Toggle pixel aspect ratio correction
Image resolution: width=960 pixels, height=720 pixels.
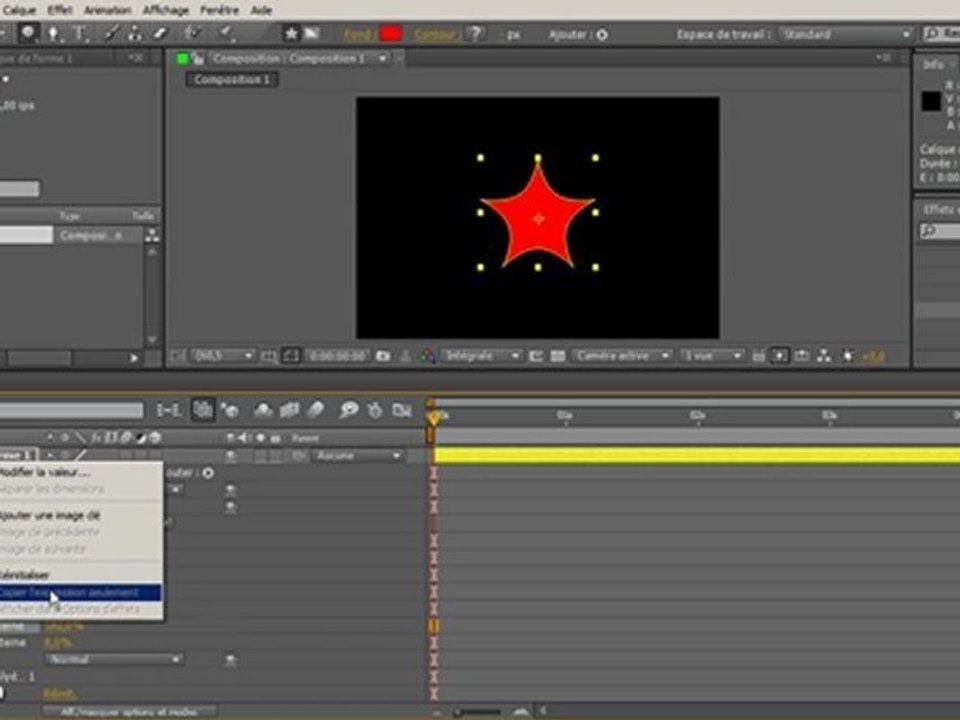tap(758, 356)
